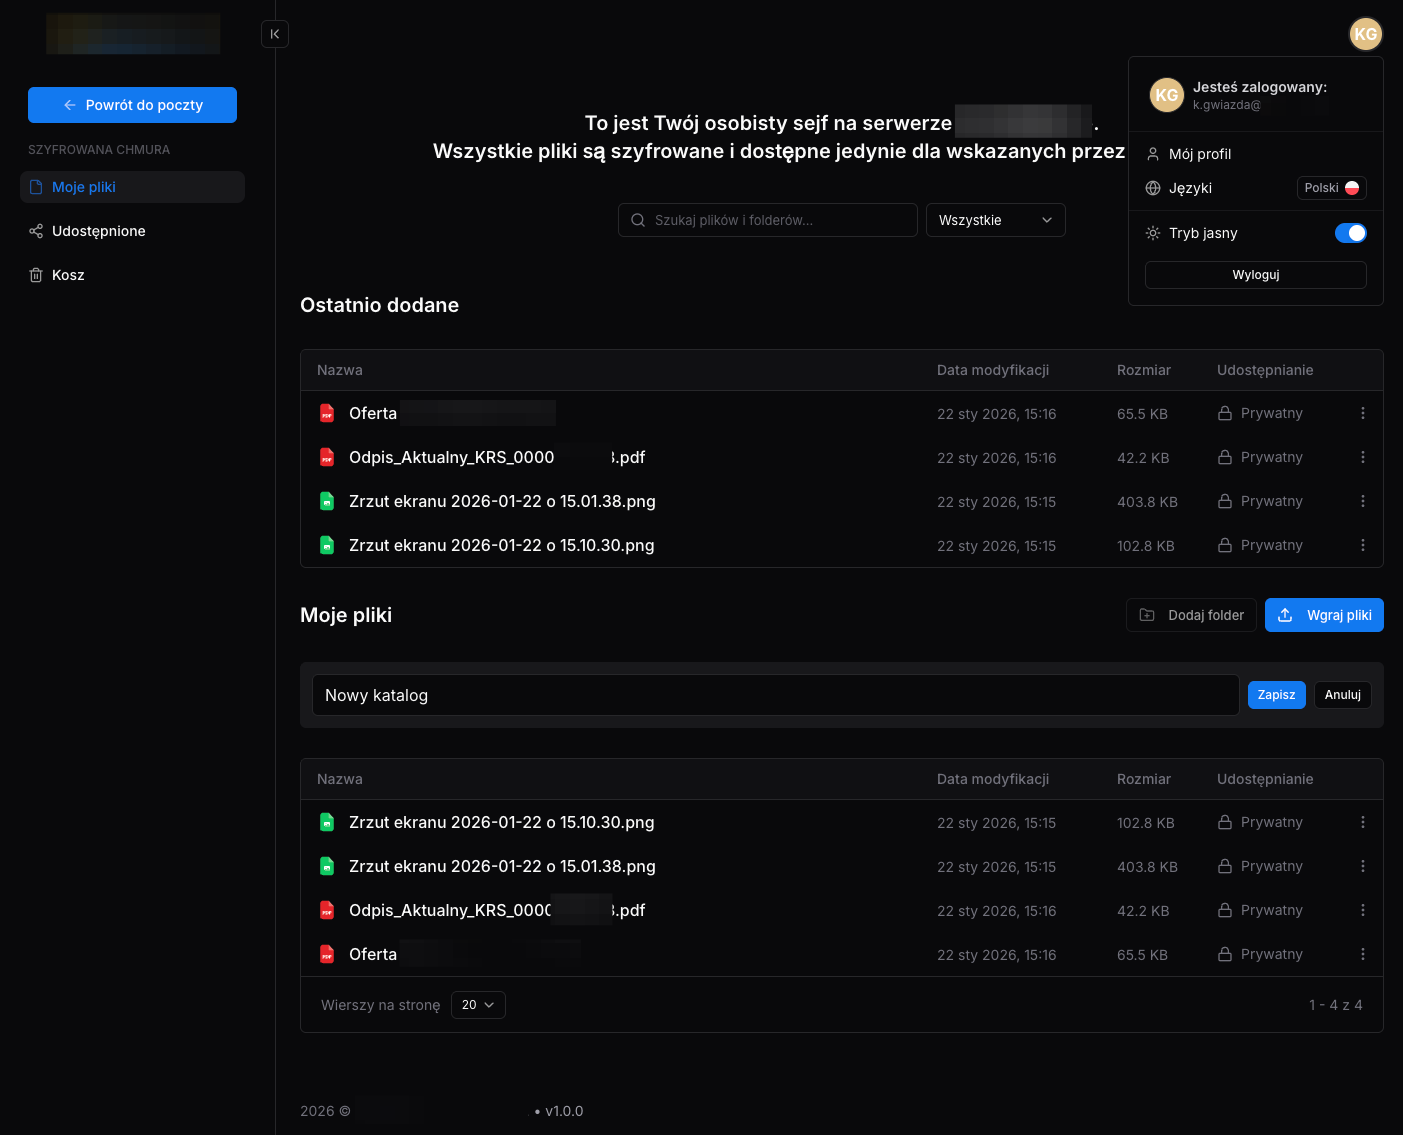The height and width of the screenshot is (1135, 1403).
Task: Click the Nowy katalog name input field
Action: [x=776, y=695]
